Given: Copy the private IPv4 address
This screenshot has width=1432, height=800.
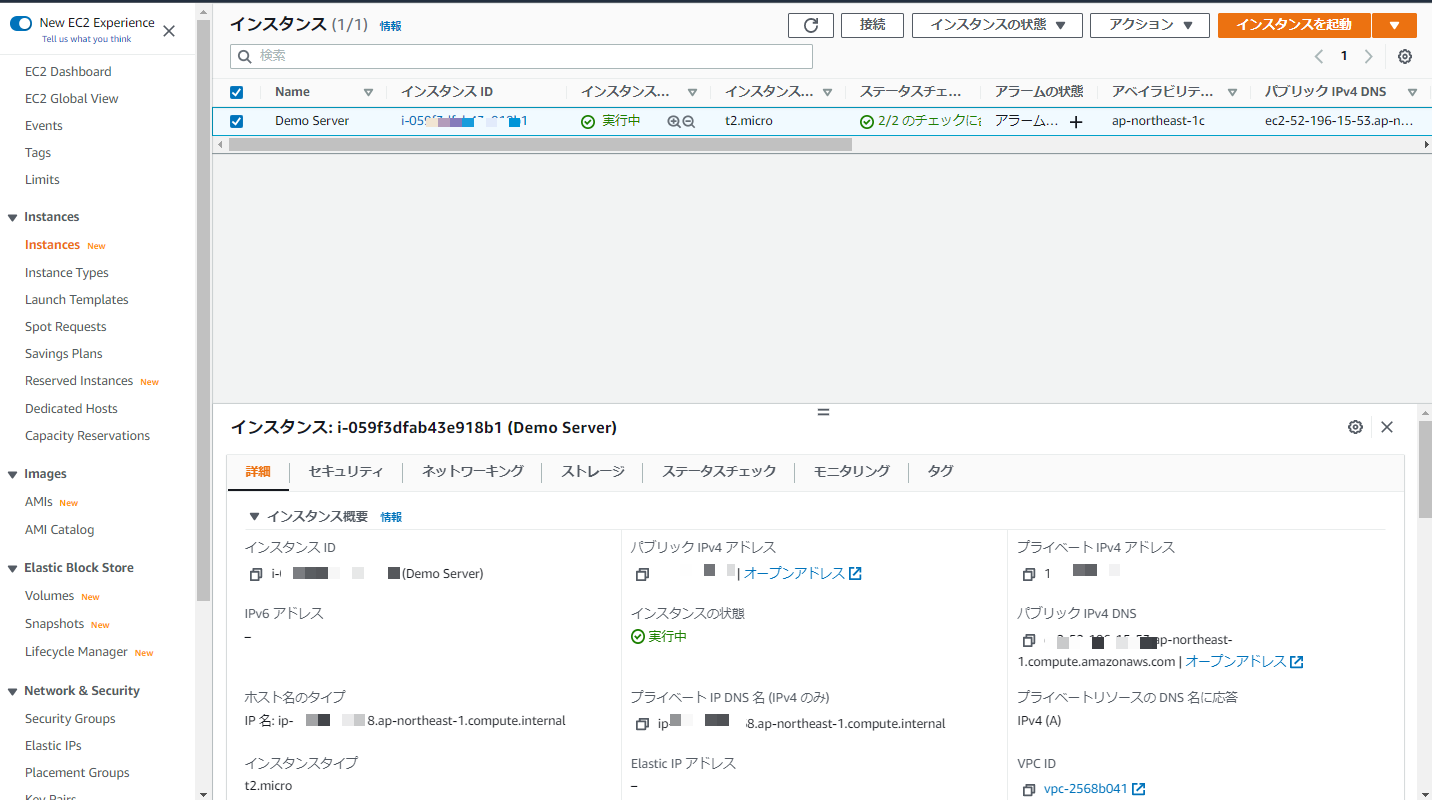Looking at the screenshot, I should (1029, 574).
